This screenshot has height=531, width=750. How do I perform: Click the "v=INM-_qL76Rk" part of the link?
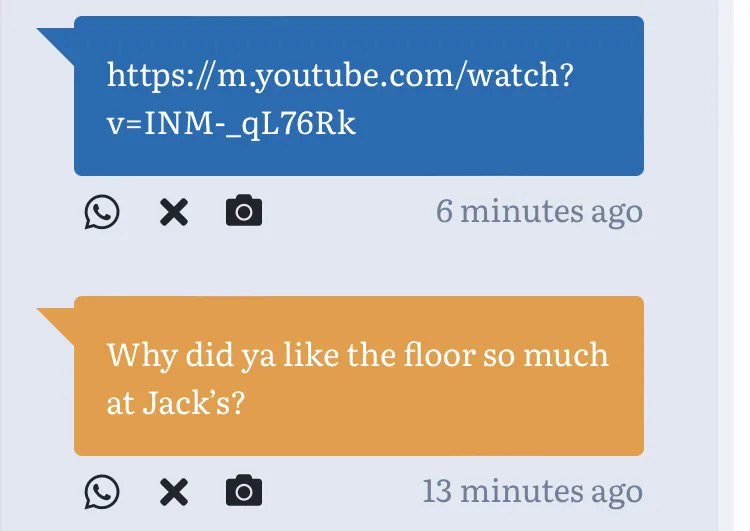point(231,124)
